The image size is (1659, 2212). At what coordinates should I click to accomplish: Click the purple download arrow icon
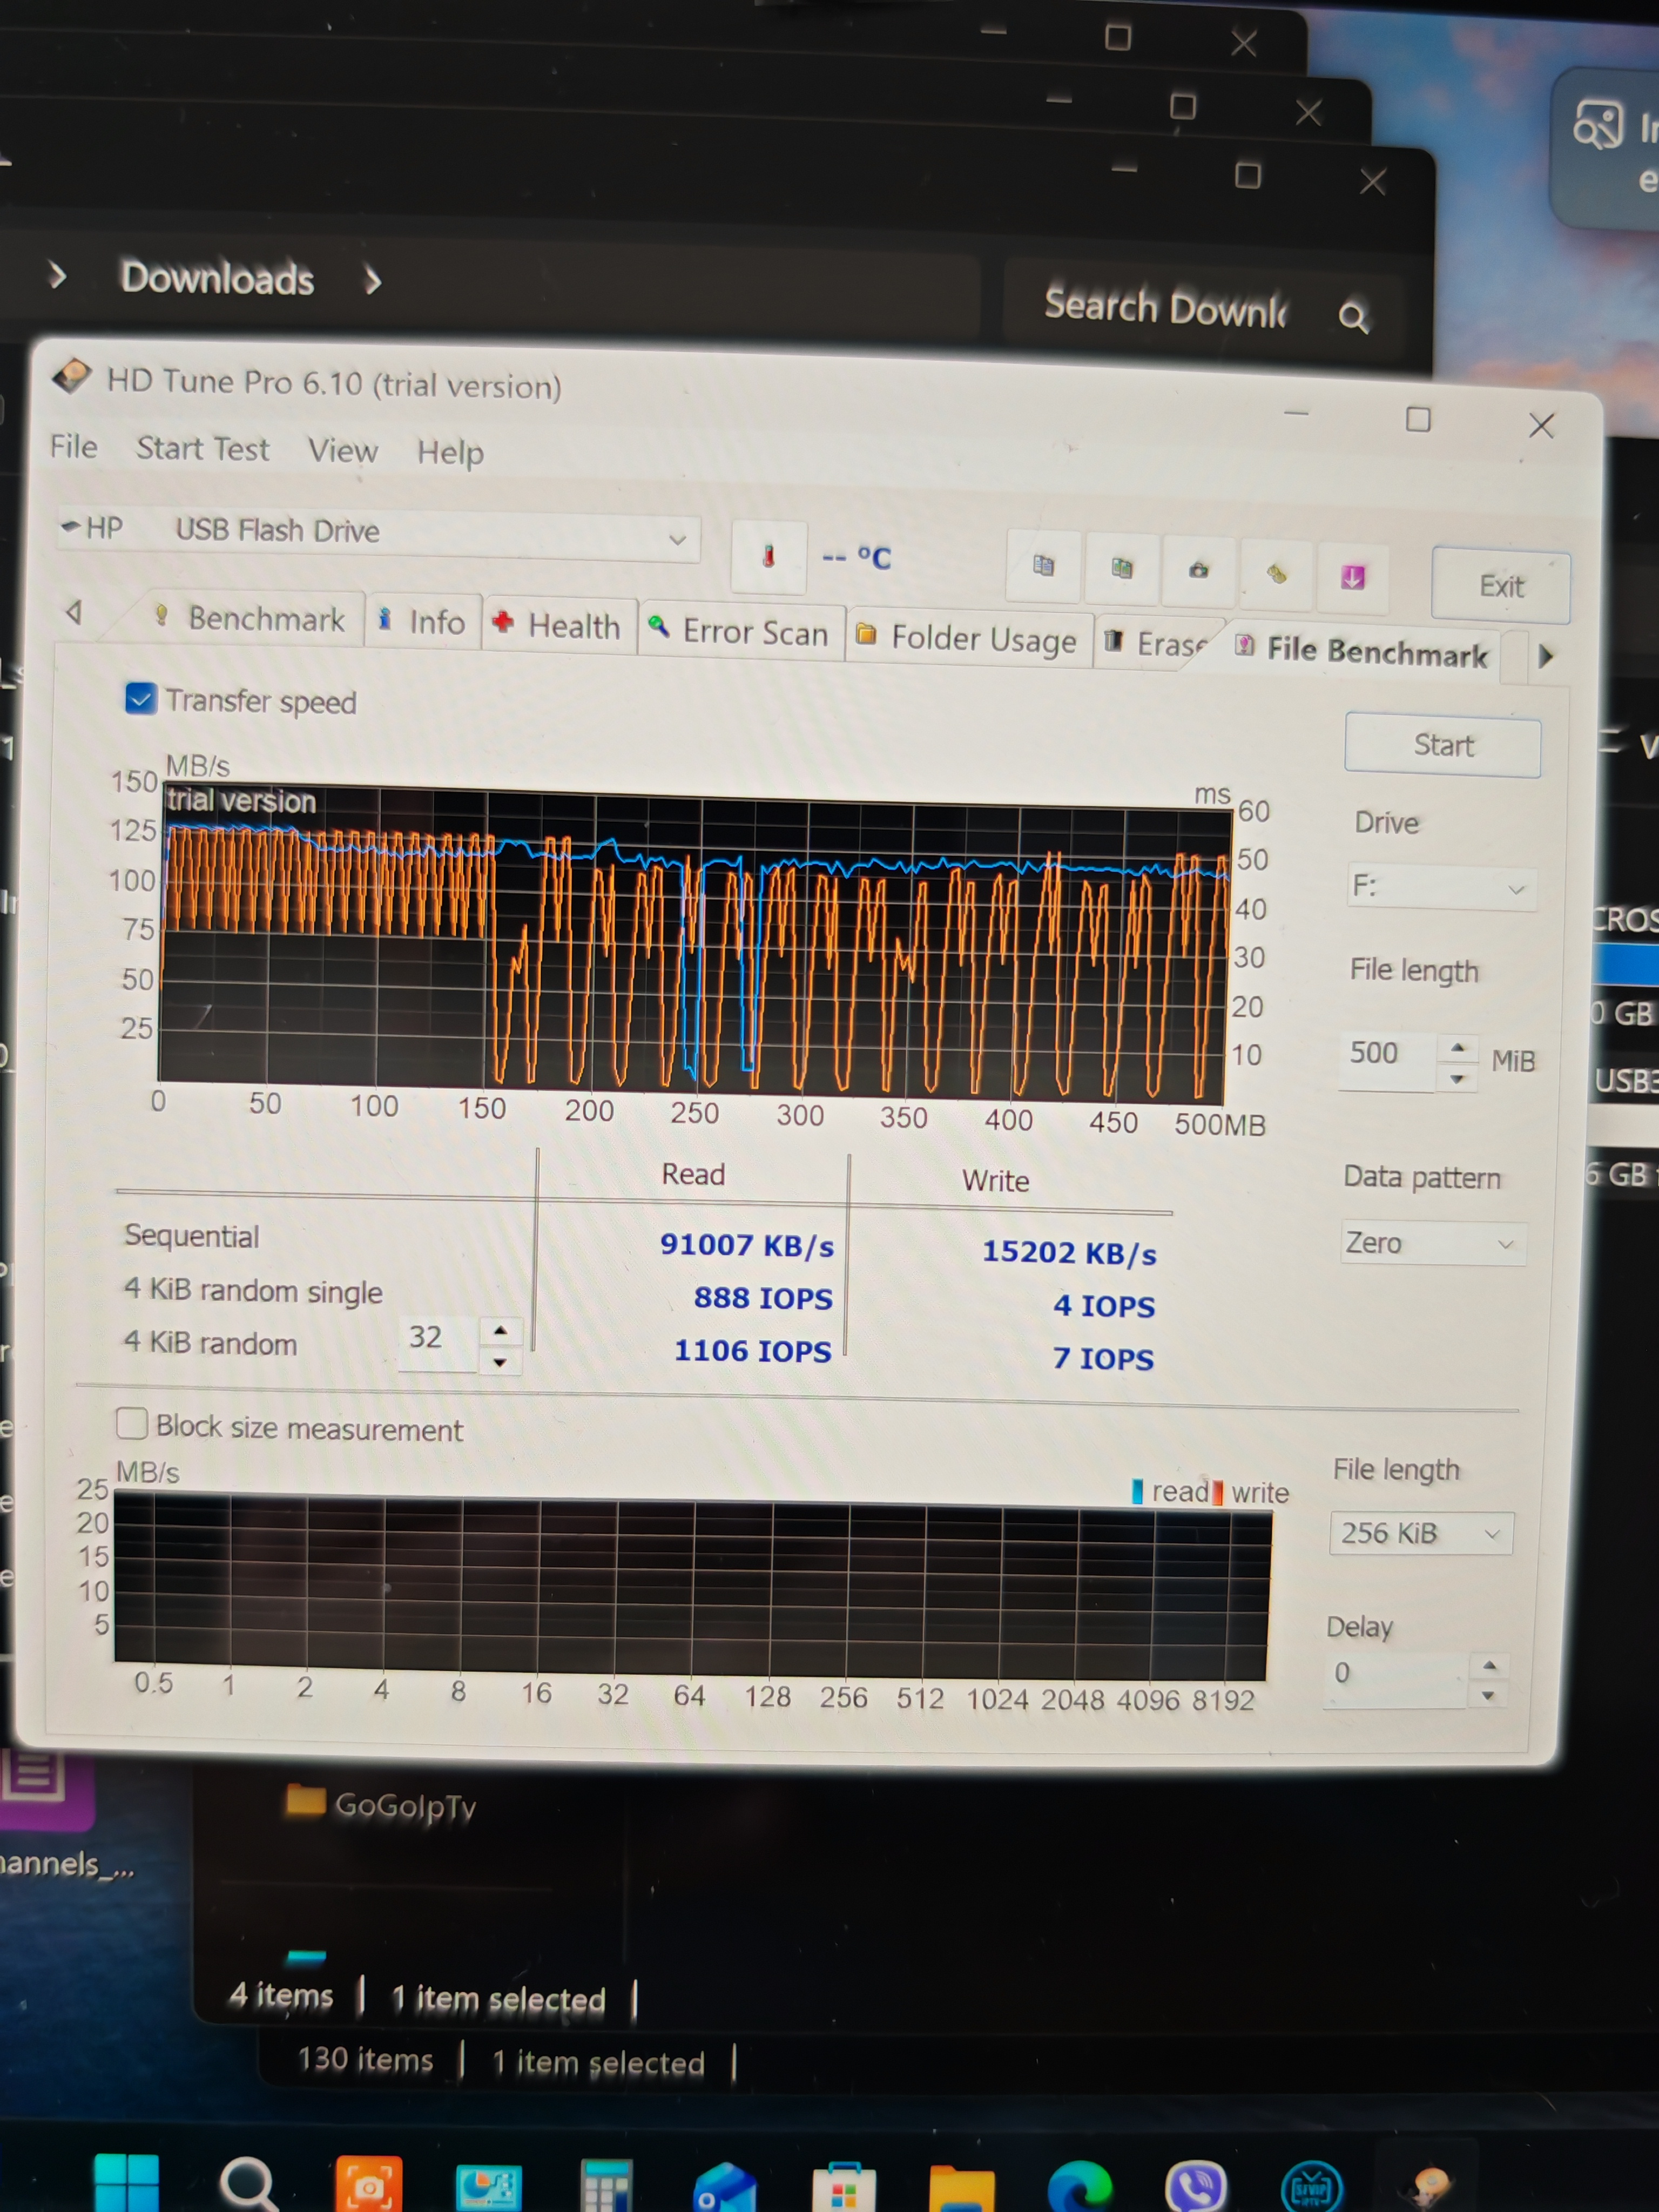pos(1352,577)
